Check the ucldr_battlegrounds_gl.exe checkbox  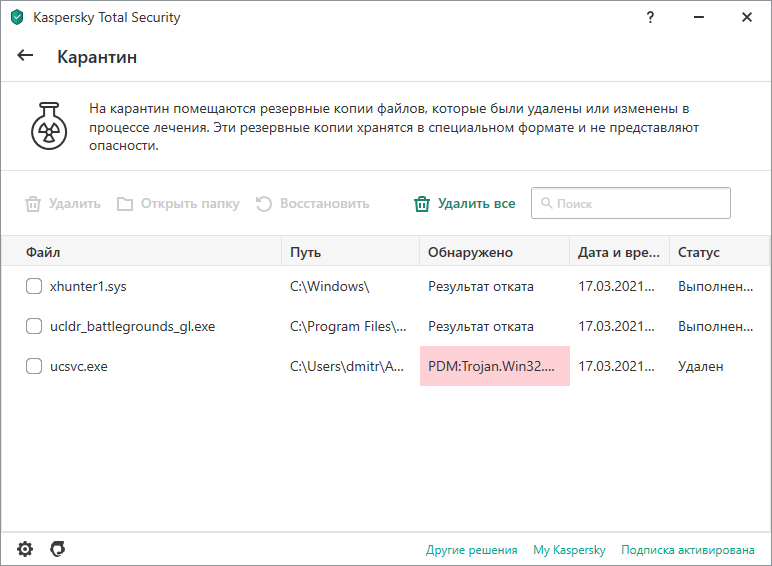point(34,326)
